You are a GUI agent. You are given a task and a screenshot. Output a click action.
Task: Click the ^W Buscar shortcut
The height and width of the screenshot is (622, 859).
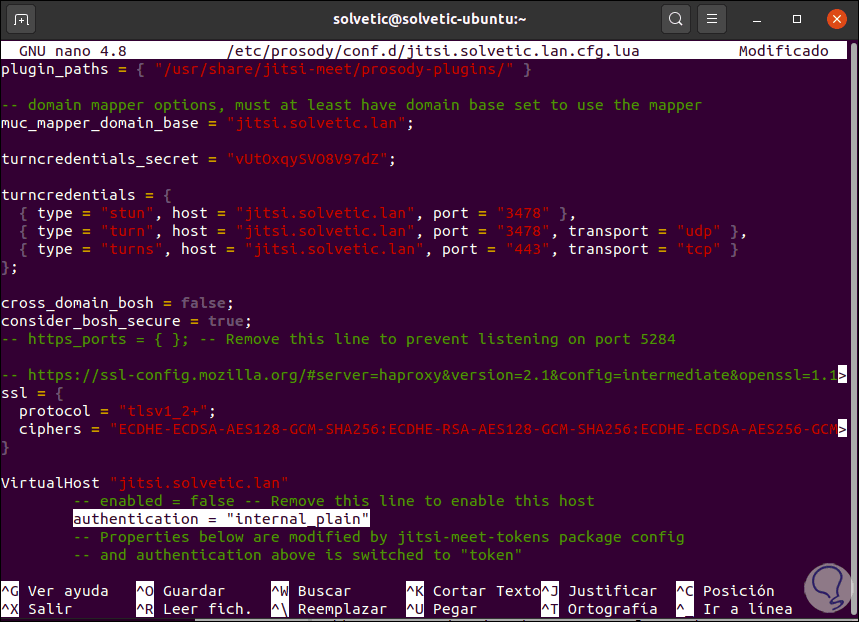(x=311, y=591)
